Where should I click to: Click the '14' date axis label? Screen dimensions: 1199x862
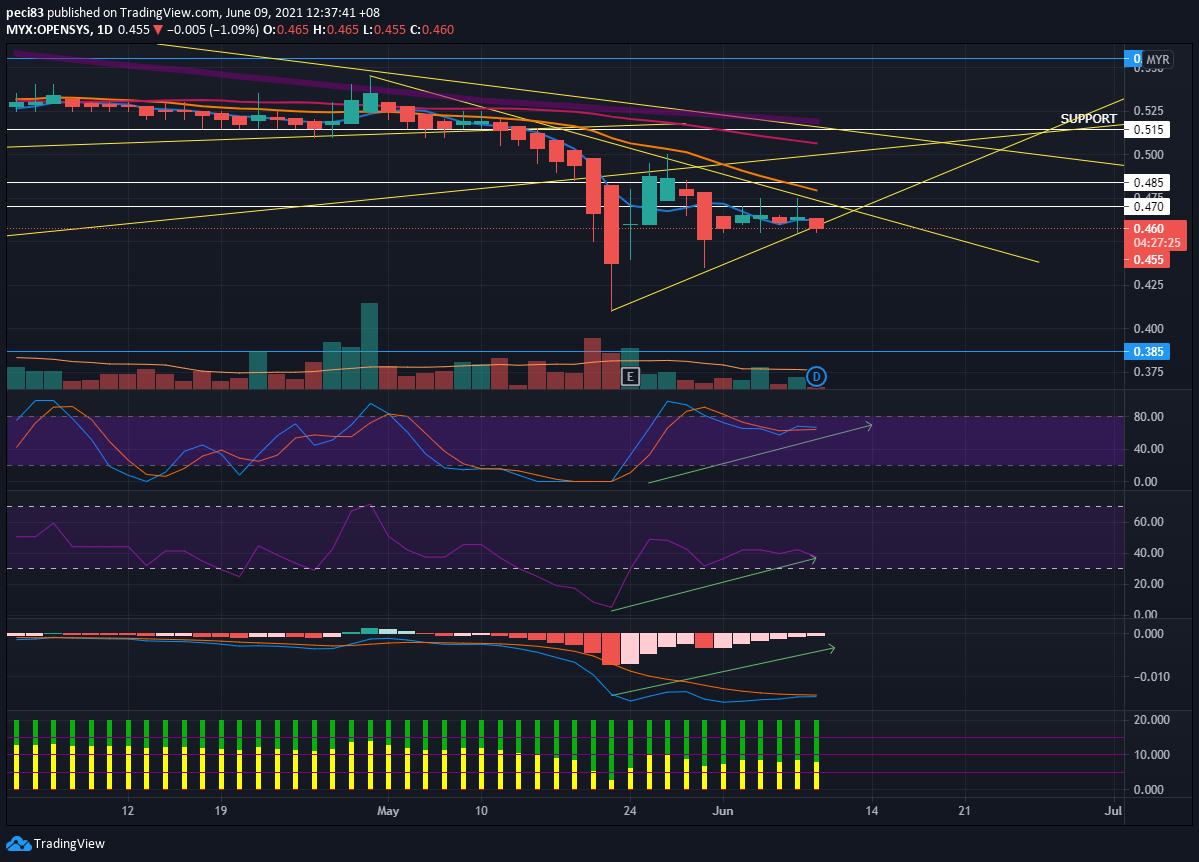pyautogui.click(x=872, y=811)
